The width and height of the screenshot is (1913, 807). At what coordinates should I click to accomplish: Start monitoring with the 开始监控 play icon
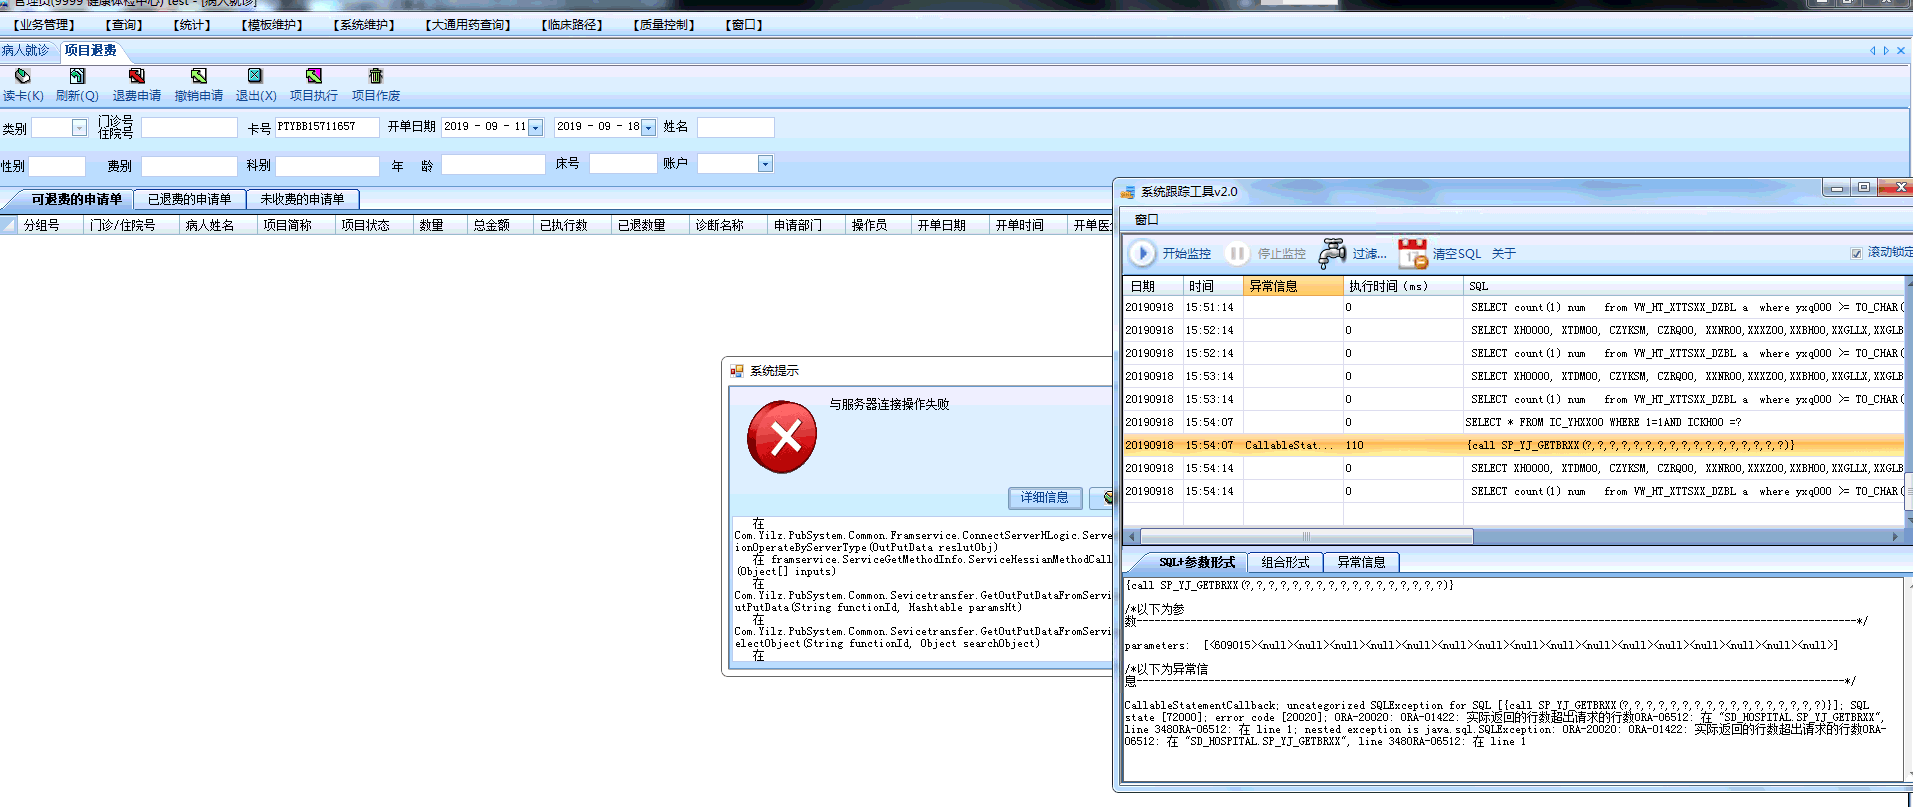click(1142, 254)
